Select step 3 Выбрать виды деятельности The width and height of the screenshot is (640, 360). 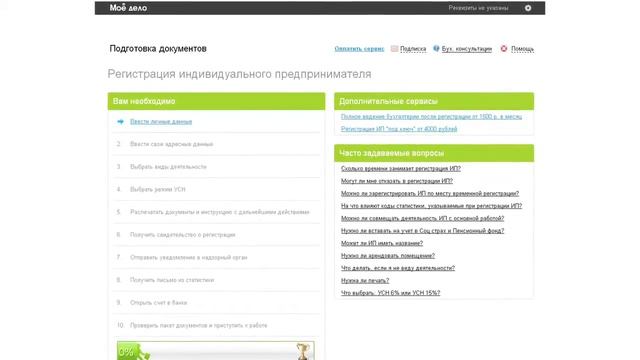(168, 167)
